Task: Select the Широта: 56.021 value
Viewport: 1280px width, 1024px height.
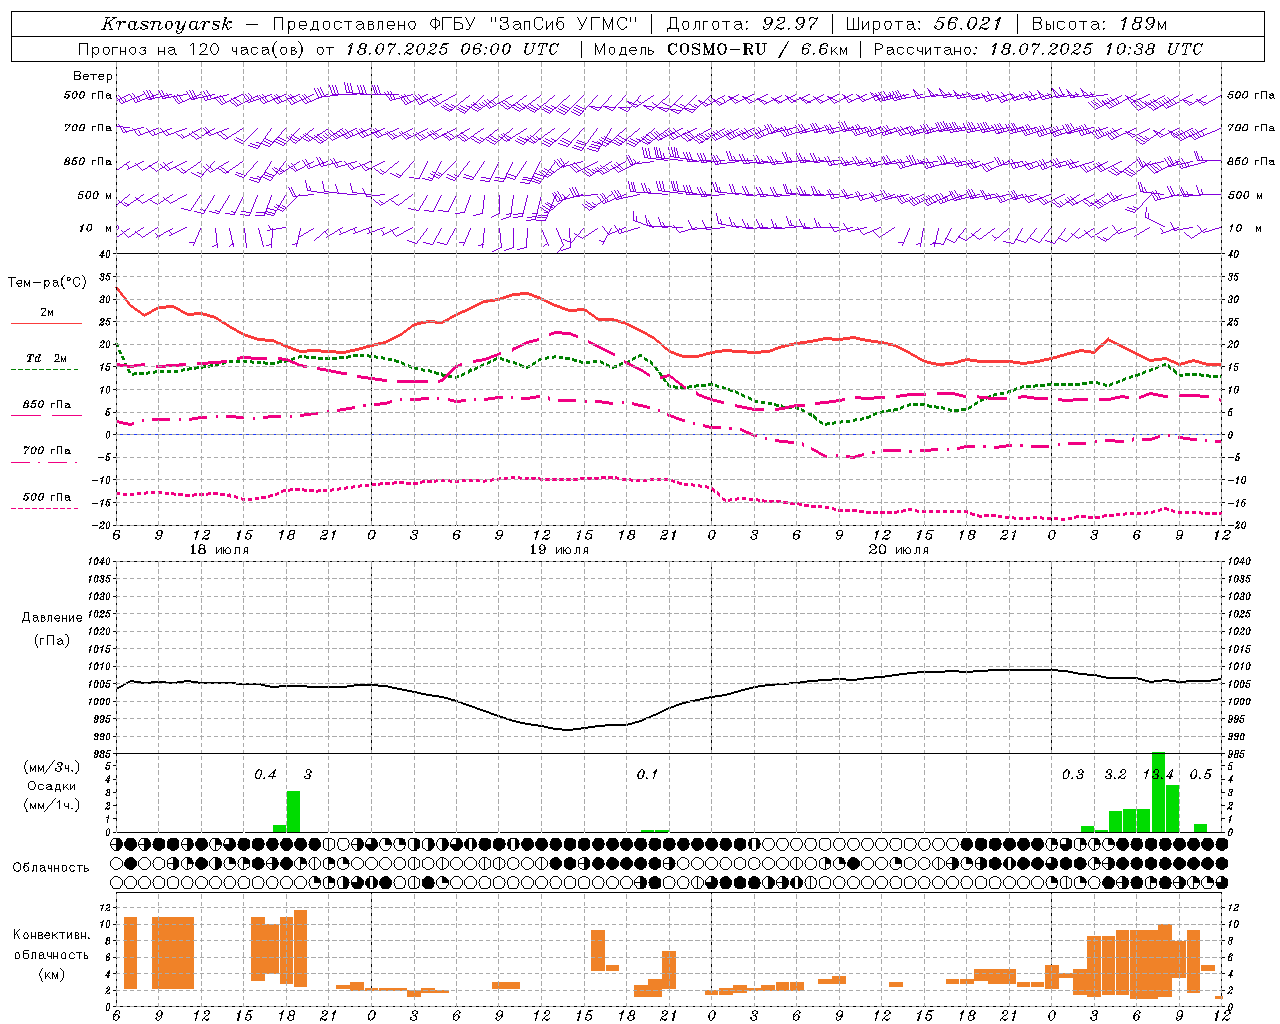Action: tap(924, 24)
